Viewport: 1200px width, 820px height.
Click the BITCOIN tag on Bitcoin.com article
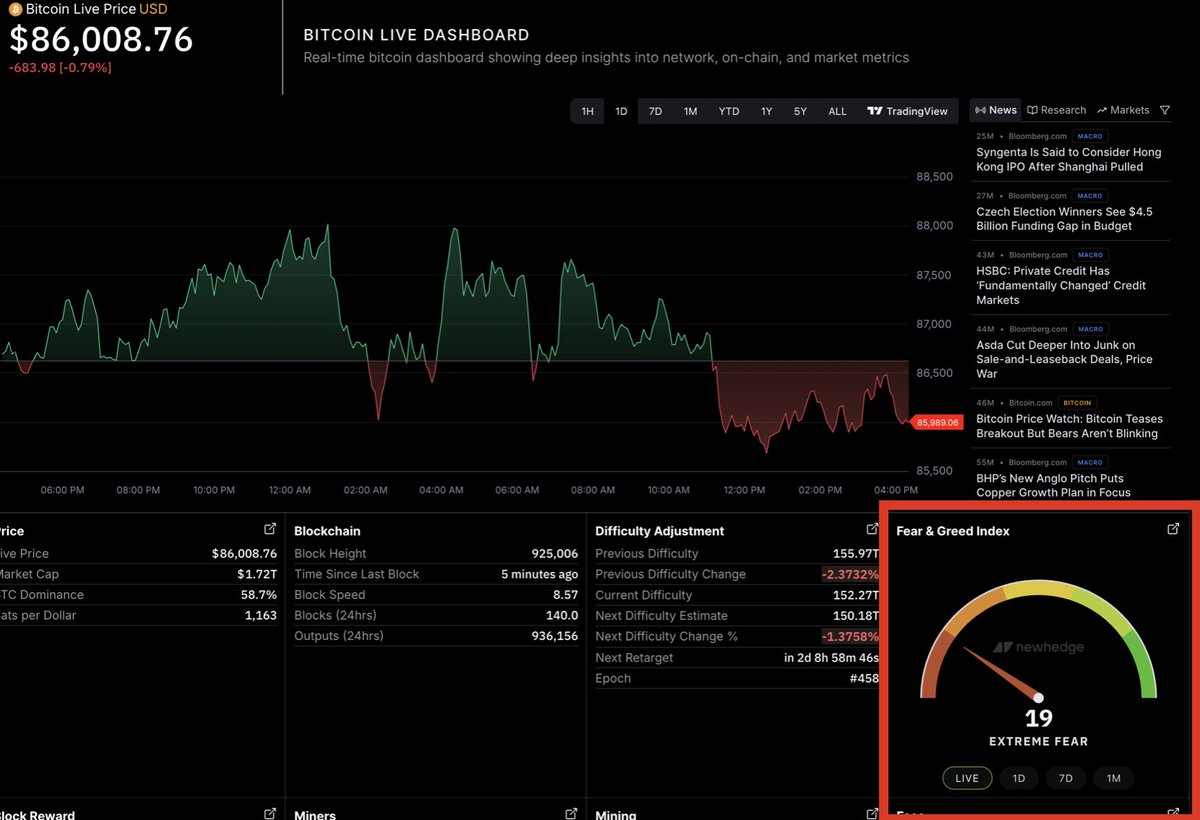point(1077,402)
